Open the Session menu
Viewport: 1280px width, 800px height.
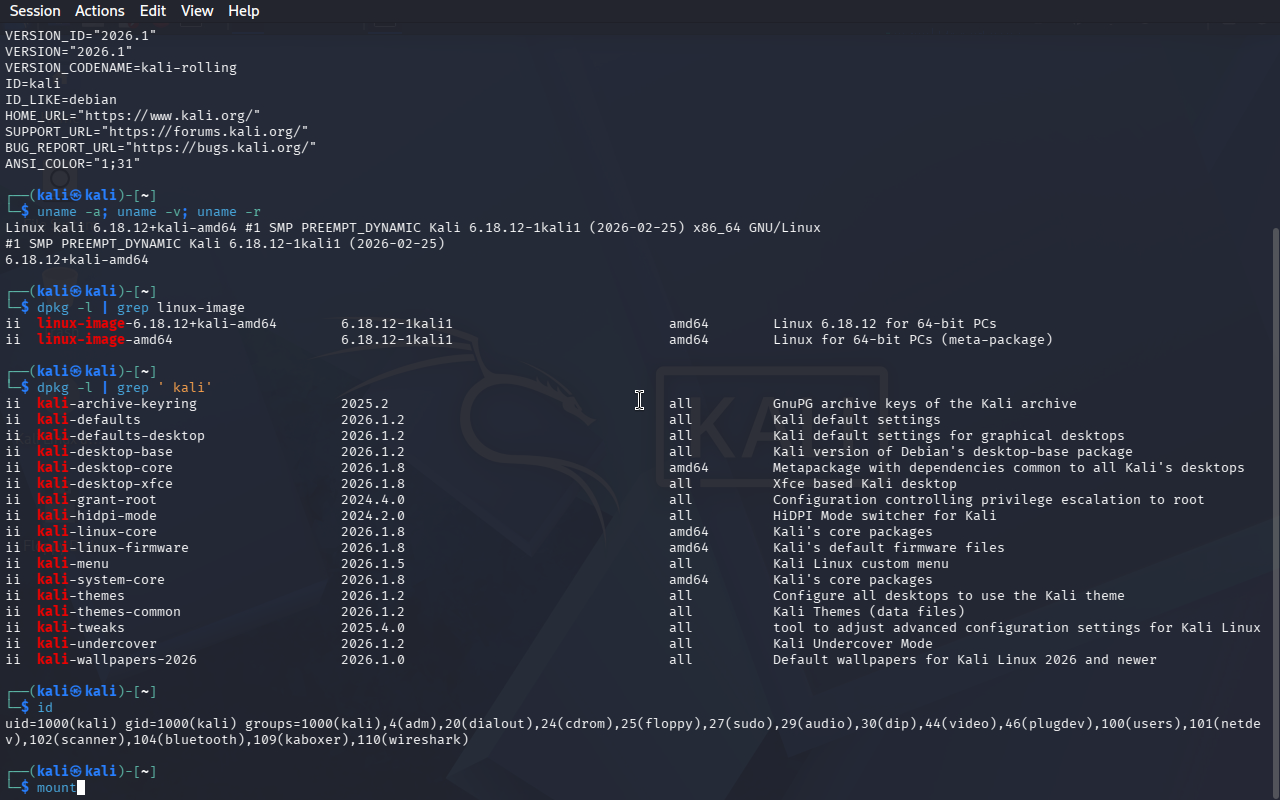pos(35,11)
